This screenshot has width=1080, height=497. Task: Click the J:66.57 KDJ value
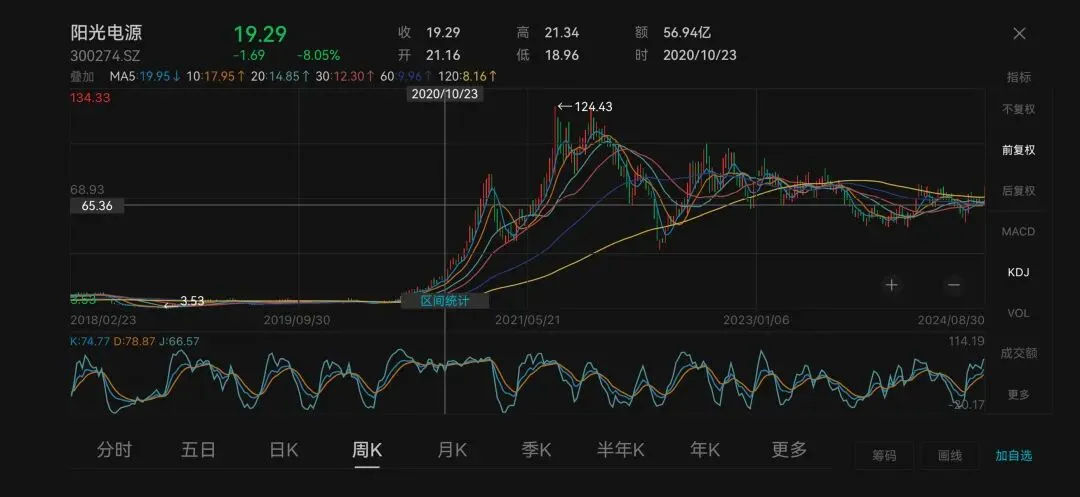(x=179, y=341)
